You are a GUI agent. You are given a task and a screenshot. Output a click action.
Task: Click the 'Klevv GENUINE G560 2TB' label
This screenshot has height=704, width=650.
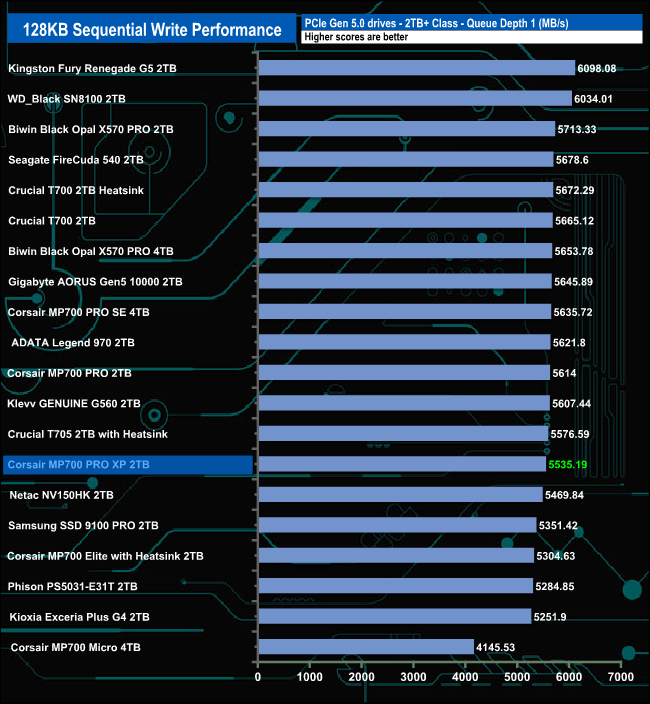tap(74, 404)
